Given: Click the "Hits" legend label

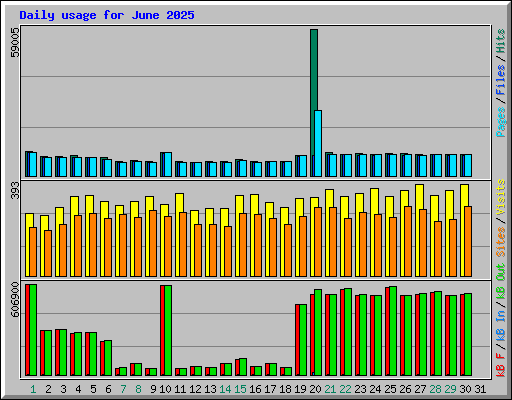Looking at the screenshot, I should [x=501, y=41].
